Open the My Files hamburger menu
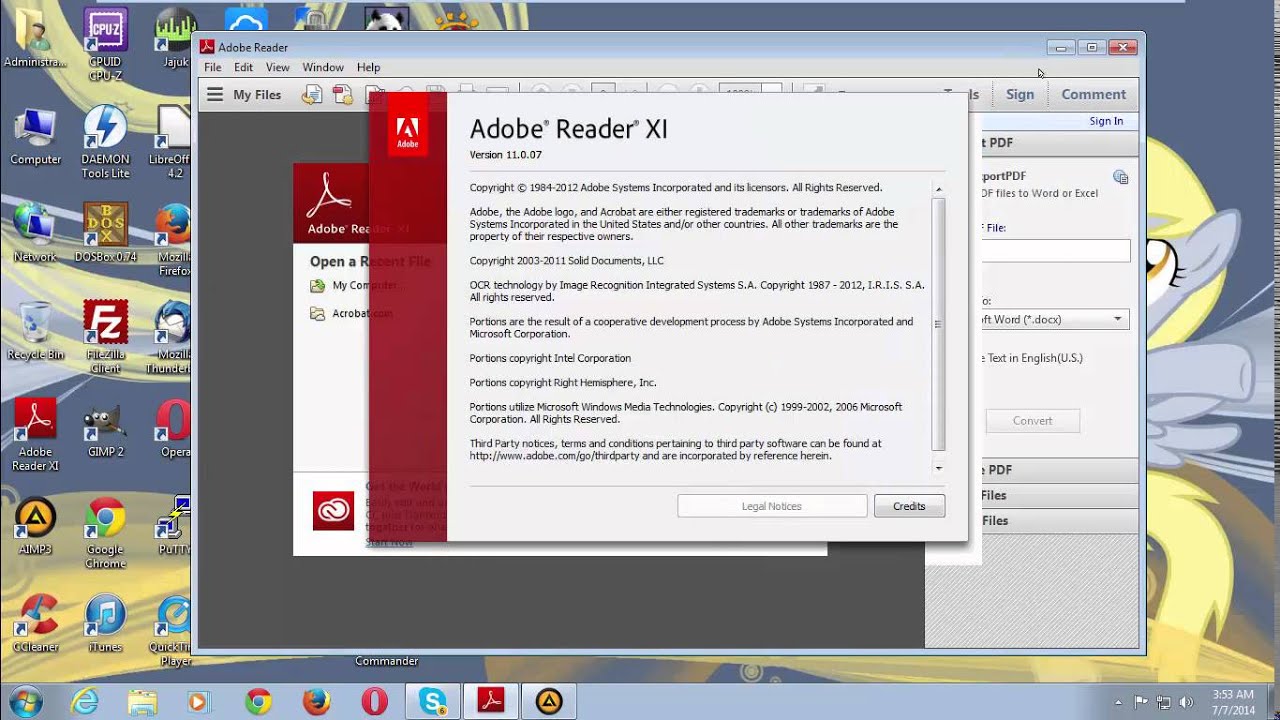This screenshot has height=720, width=1280. tap(215, 94)
